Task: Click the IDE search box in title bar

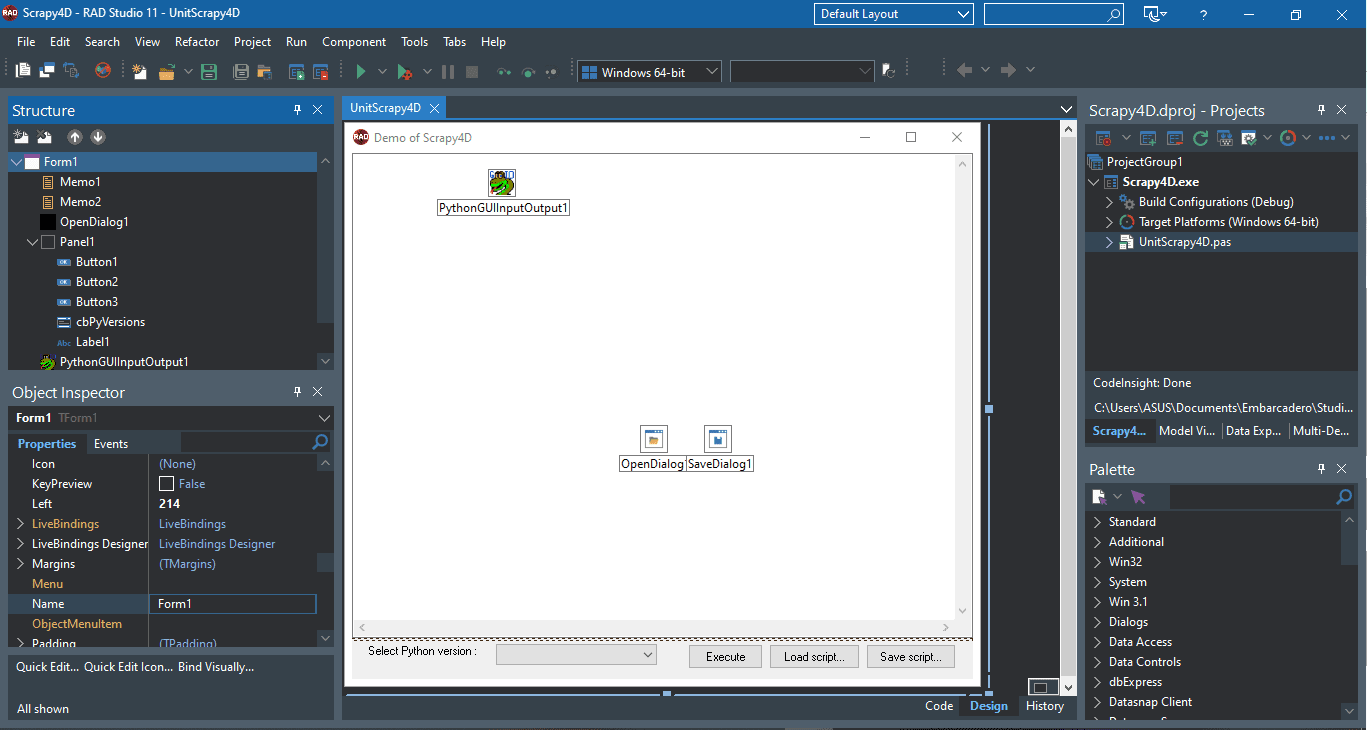Action: click(x=1054, y=14)
